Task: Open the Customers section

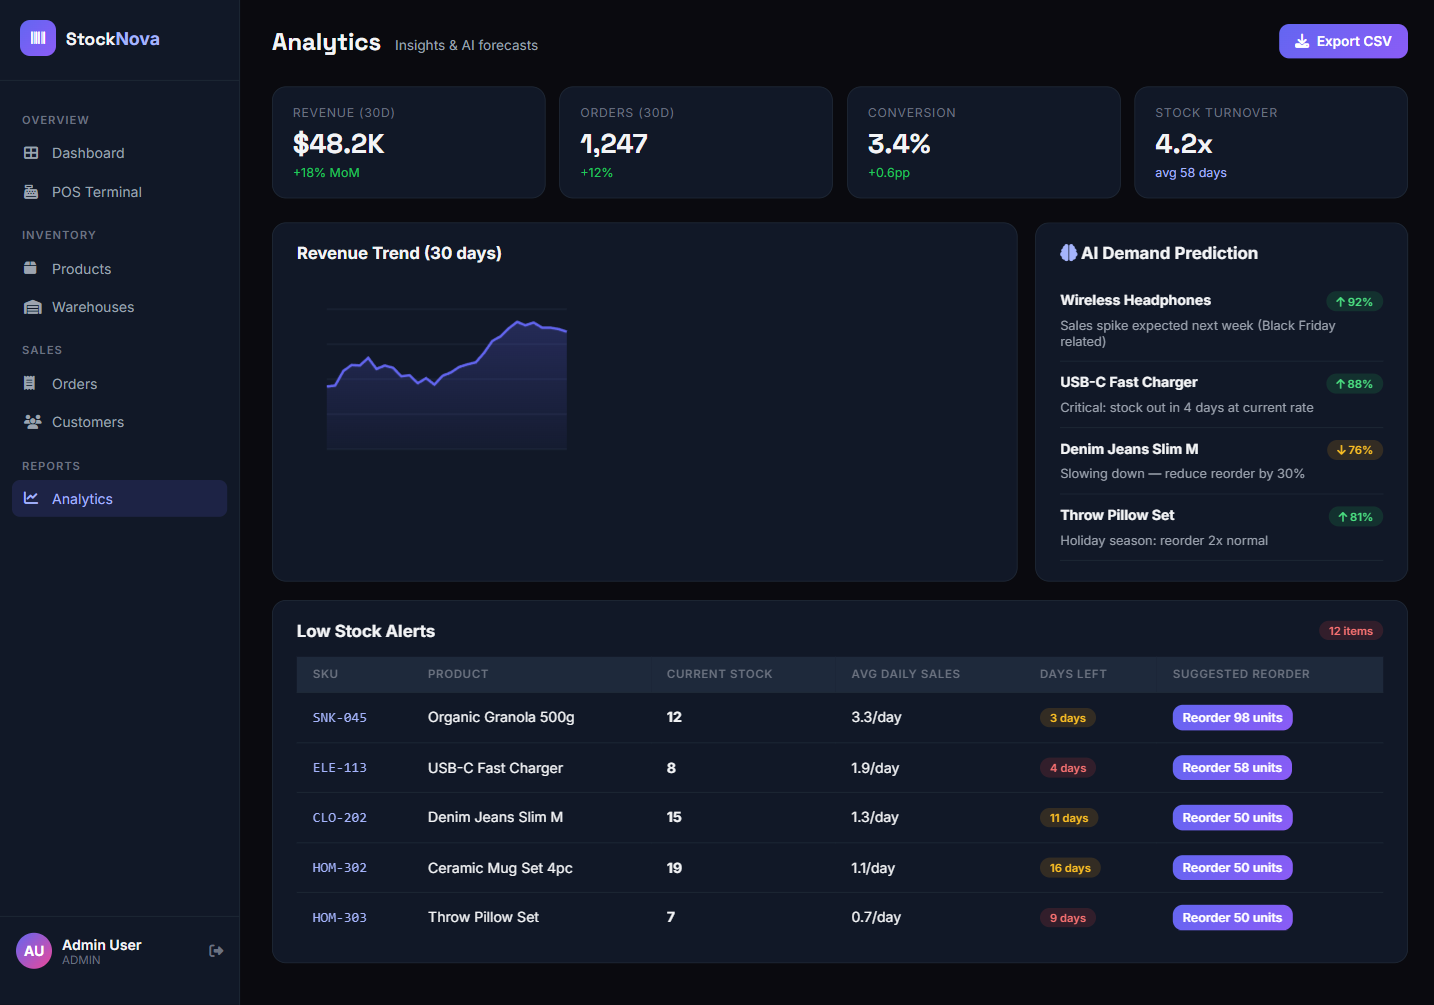Action: (119, 422)
